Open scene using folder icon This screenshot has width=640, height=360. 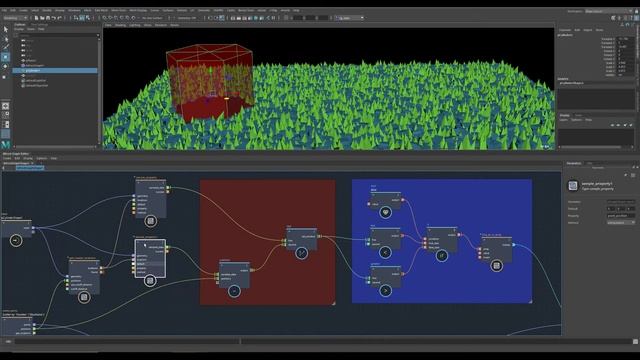pyautogui.click(x=42, y=18)
